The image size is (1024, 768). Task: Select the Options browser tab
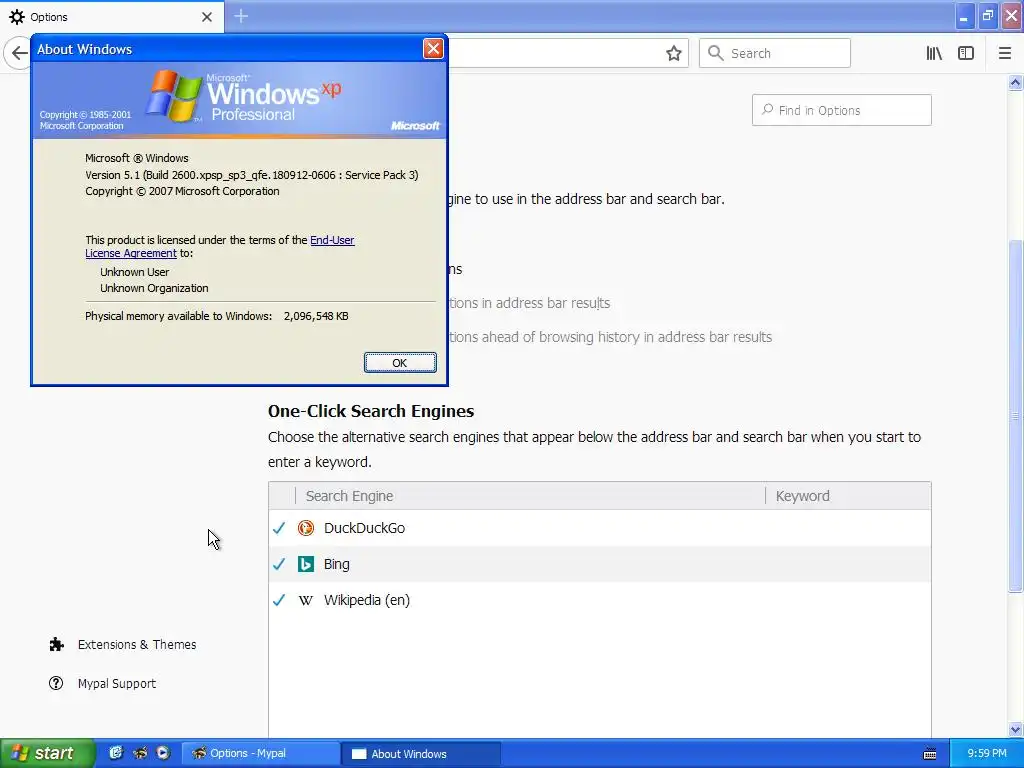click(112, 17)
